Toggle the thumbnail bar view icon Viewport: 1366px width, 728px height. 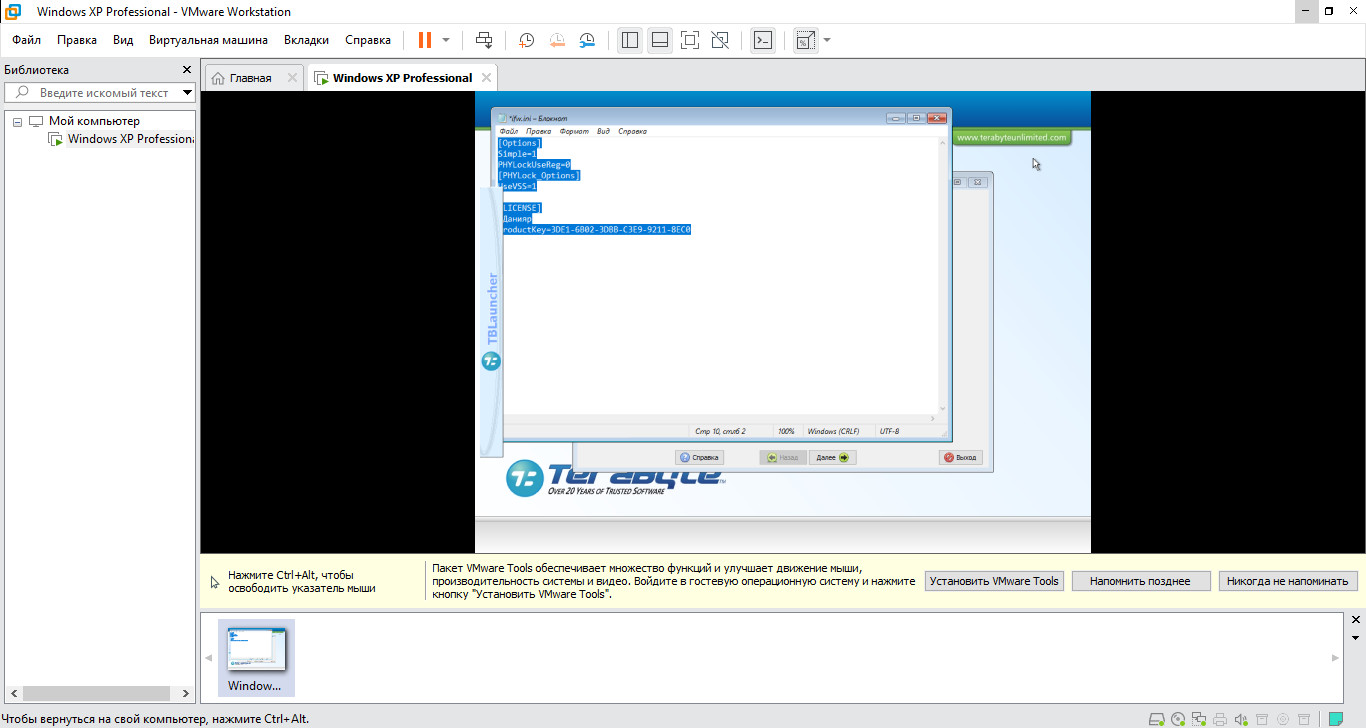coord(659,40)
